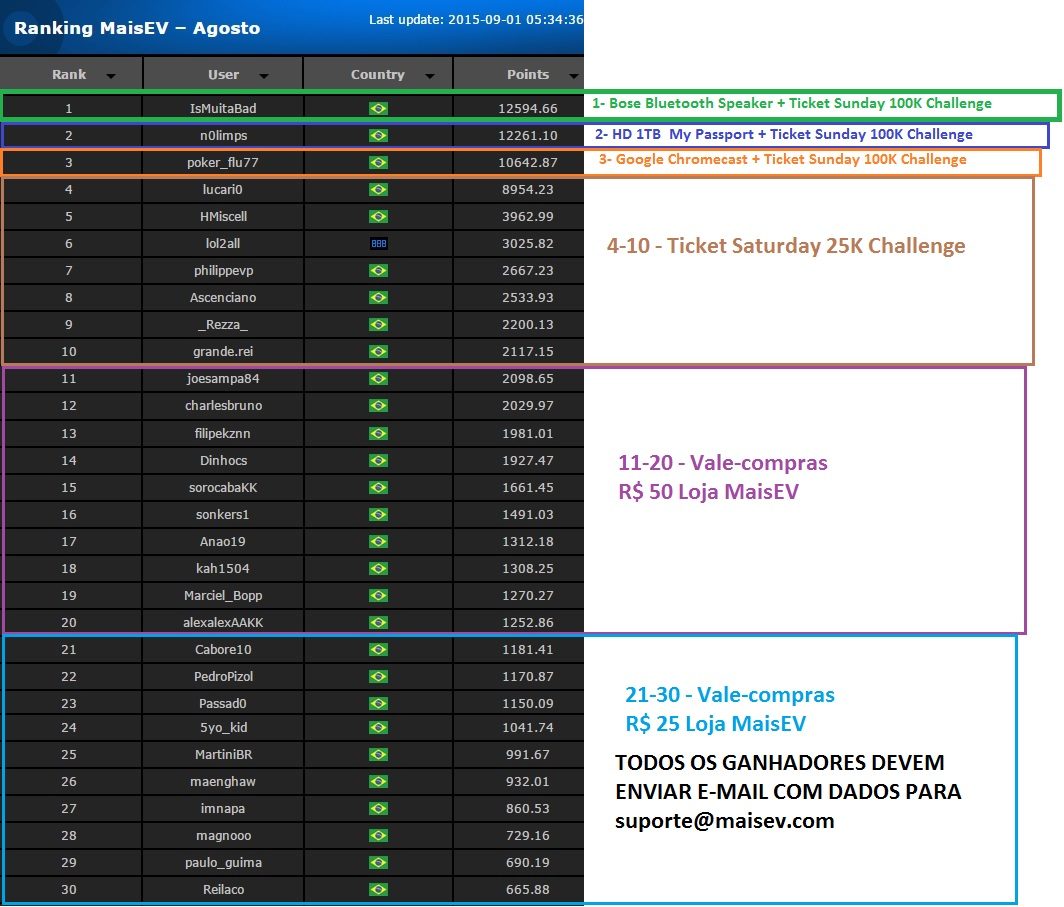Click username Passad0
The image size is (1064, 907).
click(223, 703)
